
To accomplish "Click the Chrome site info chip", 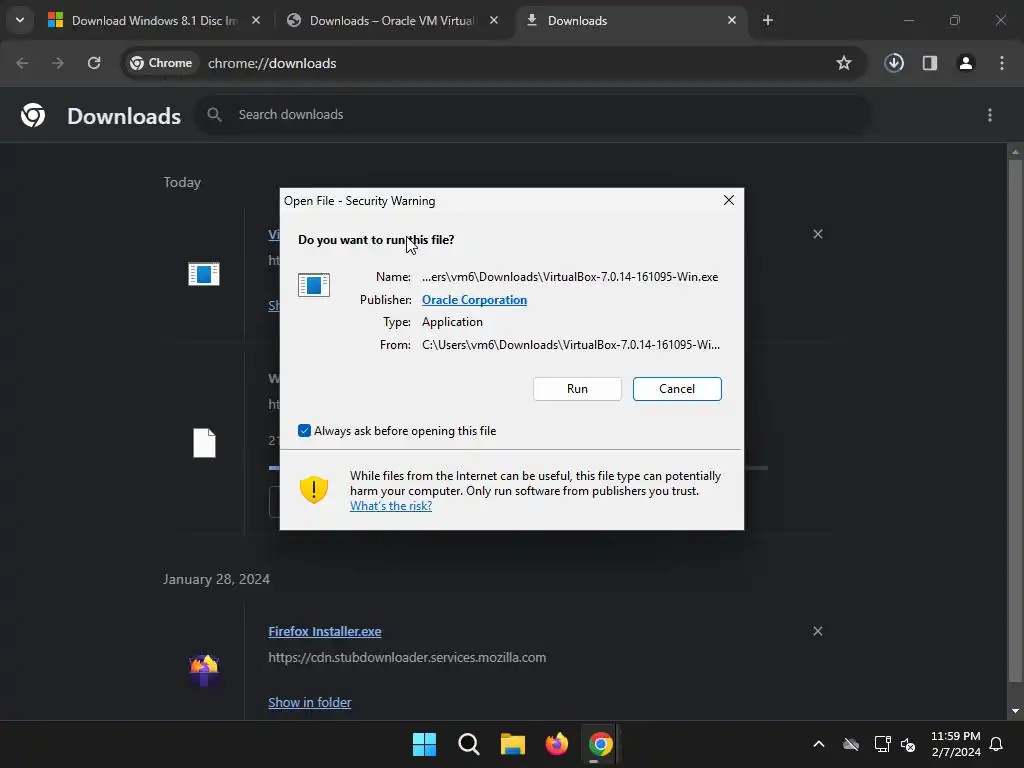I will coord(161,63).
